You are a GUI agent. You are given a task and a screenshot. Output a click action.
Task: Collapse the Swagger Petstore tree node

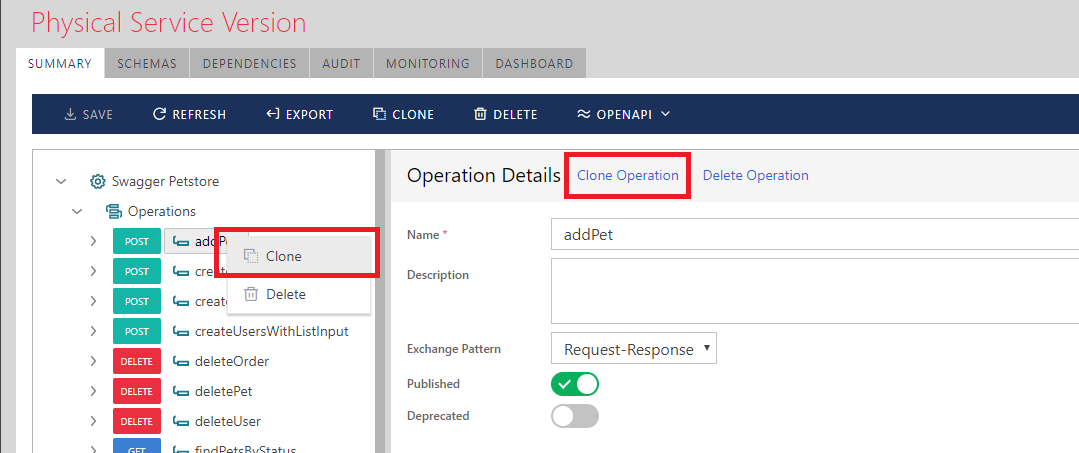[62, 182]
